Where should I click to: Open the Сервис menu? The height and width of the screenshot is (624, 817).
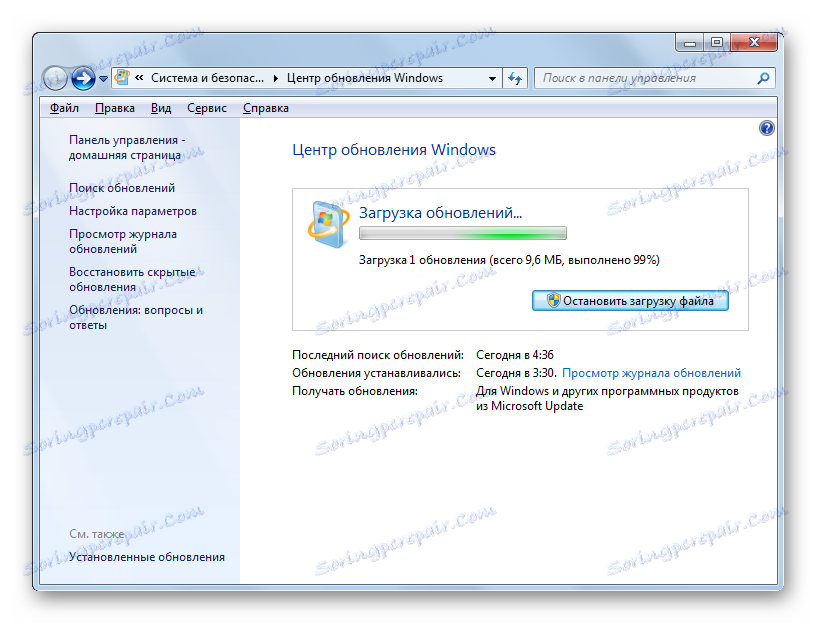207,108
